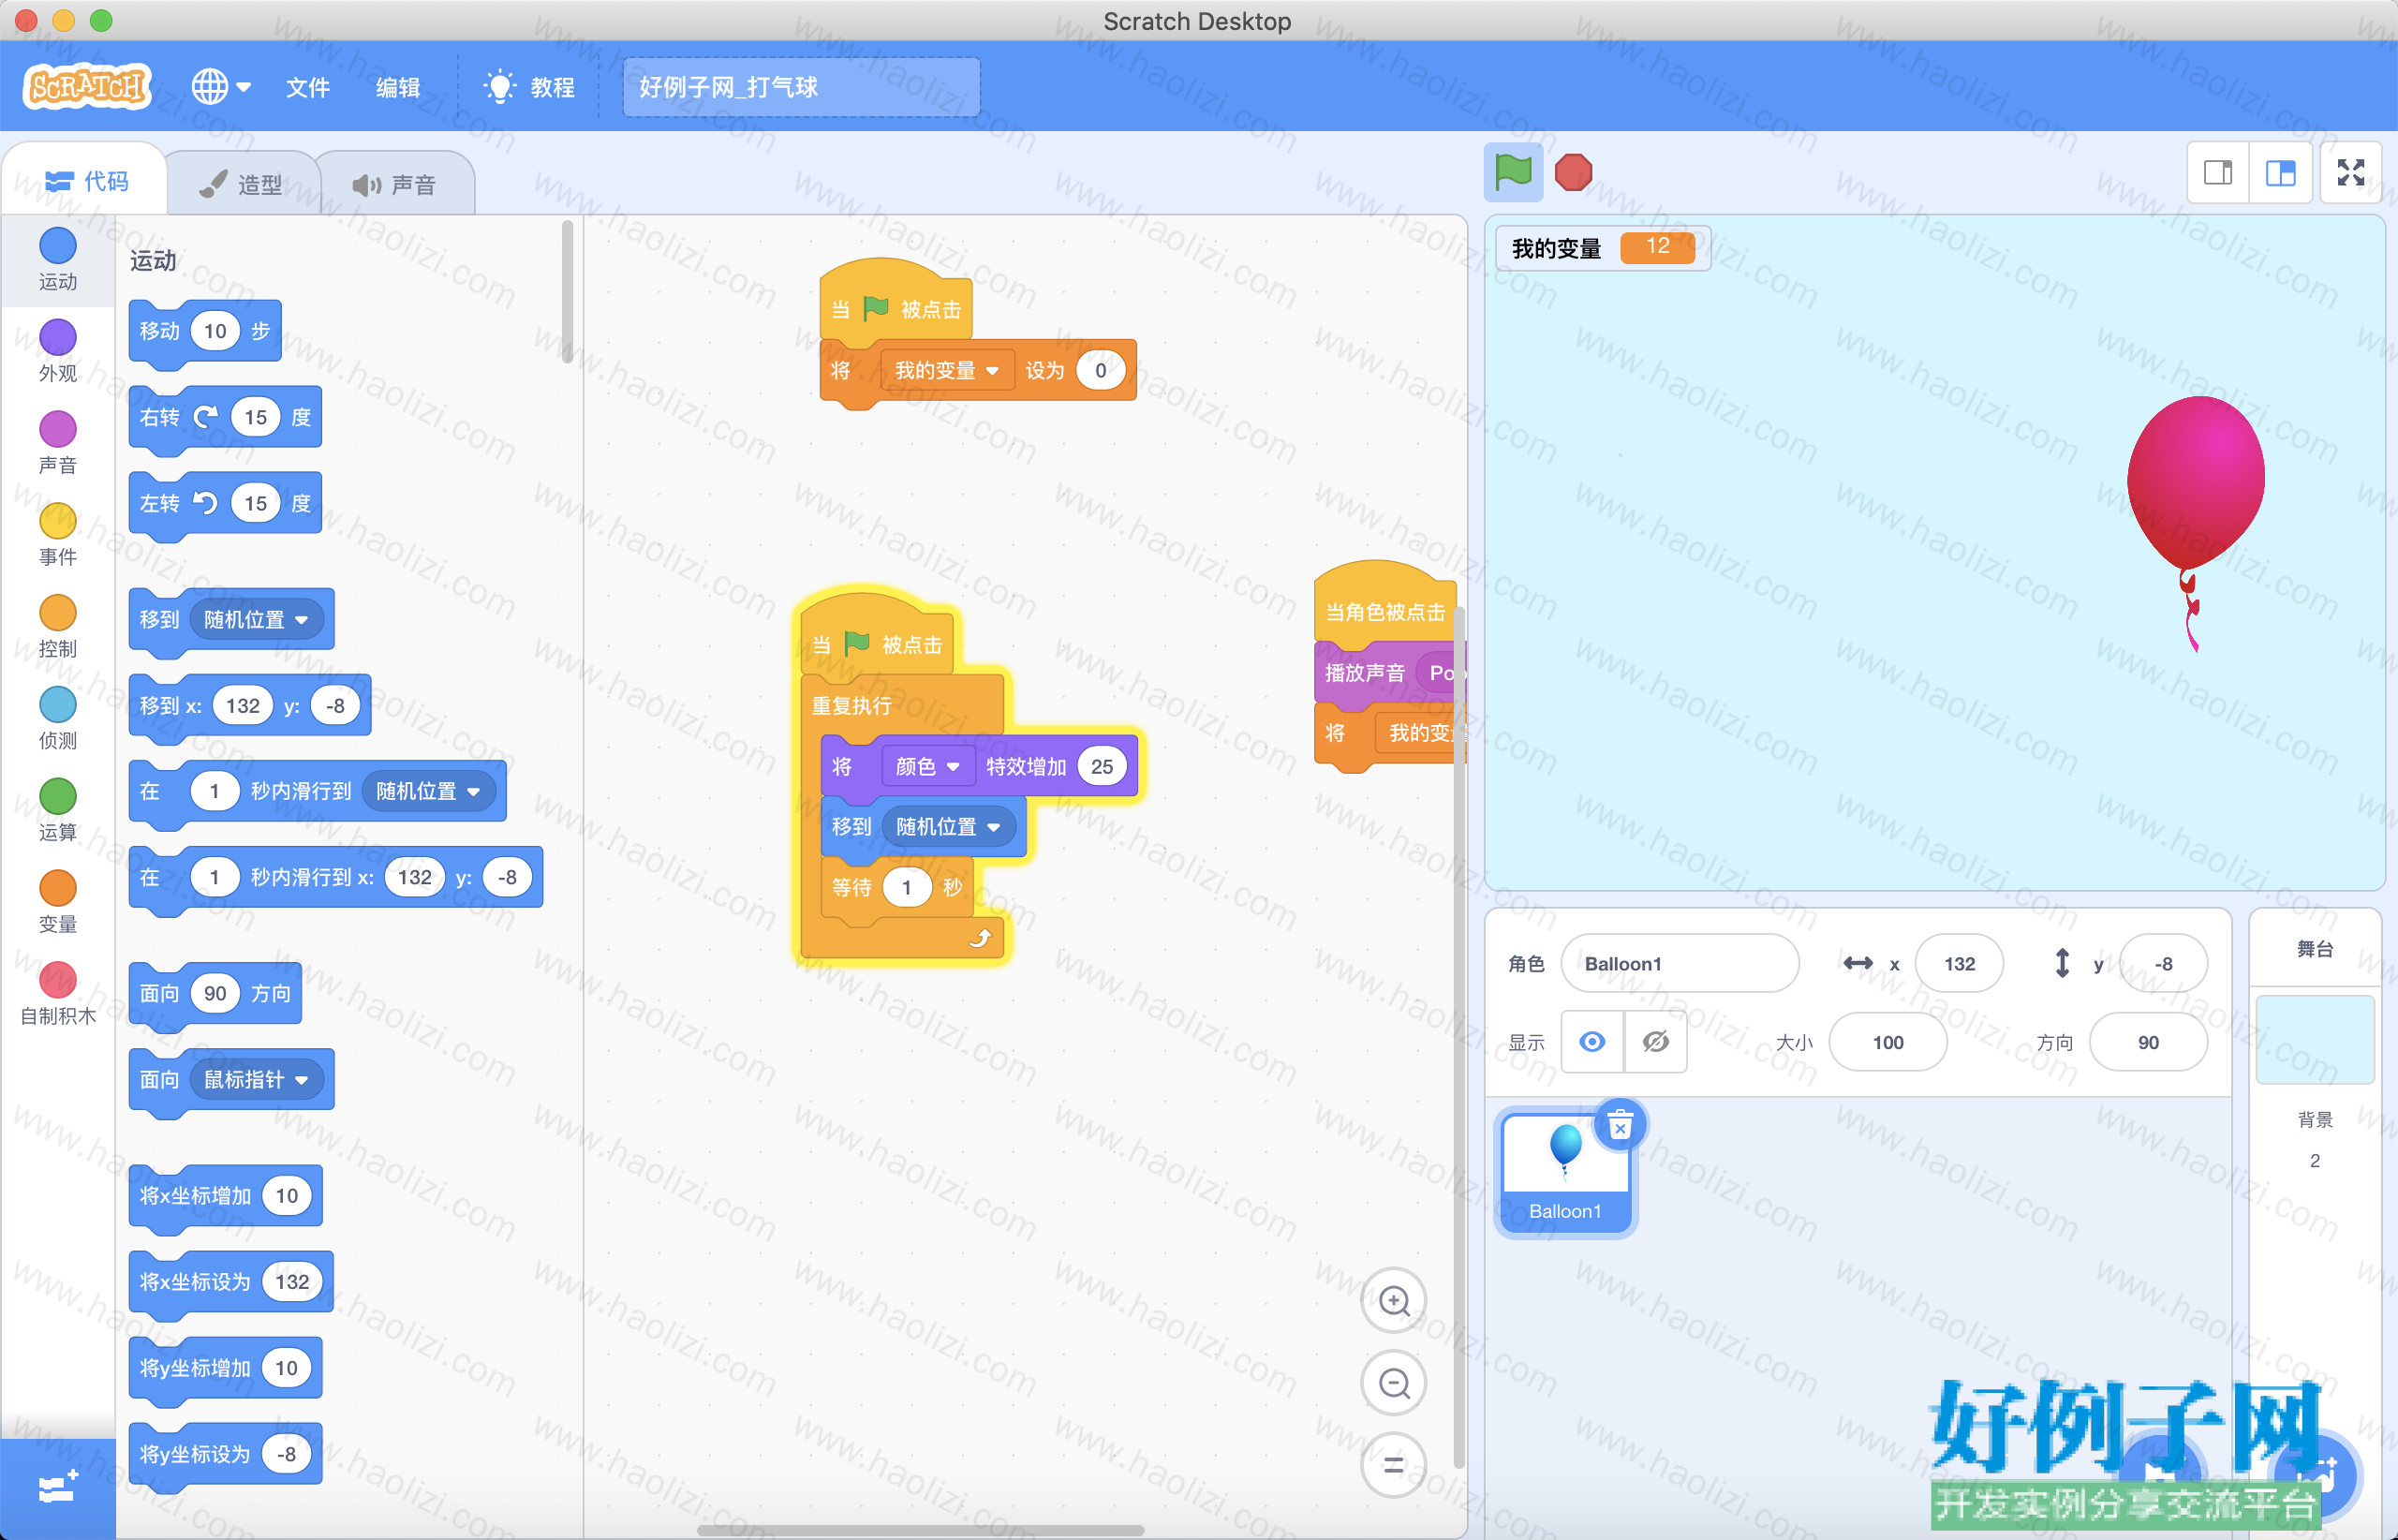
Task: Select the 侦测 (Sensing) category
Action: tap(57, 719)
